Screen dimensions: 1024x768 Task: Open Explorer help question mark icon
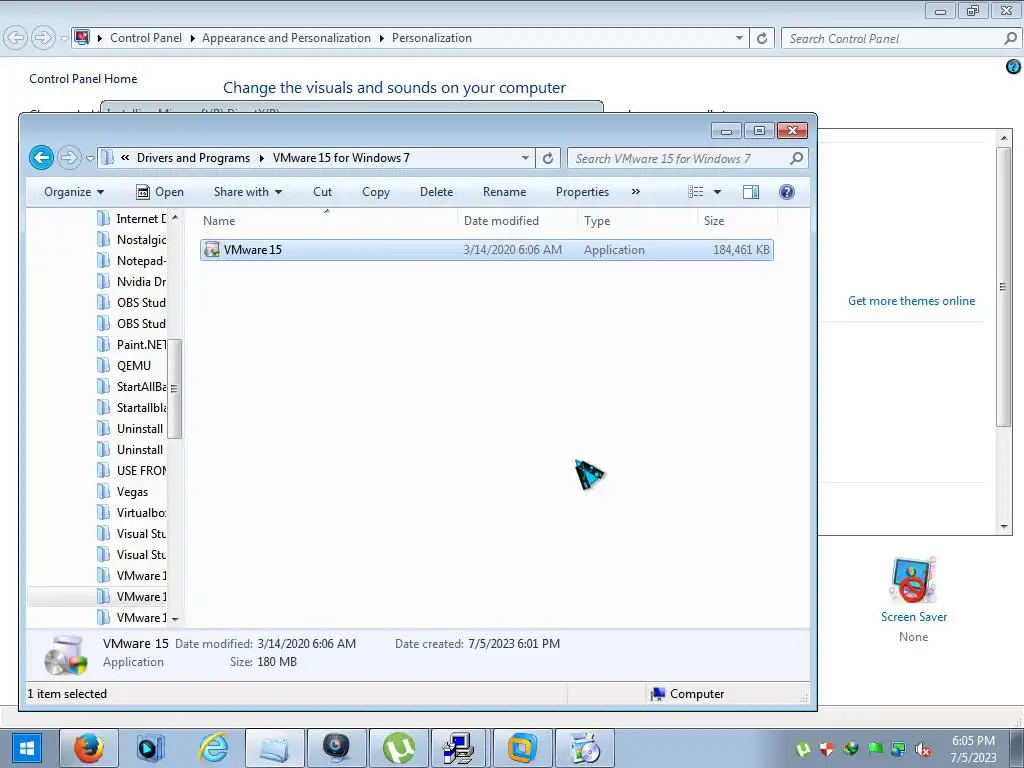click(787, 192)
